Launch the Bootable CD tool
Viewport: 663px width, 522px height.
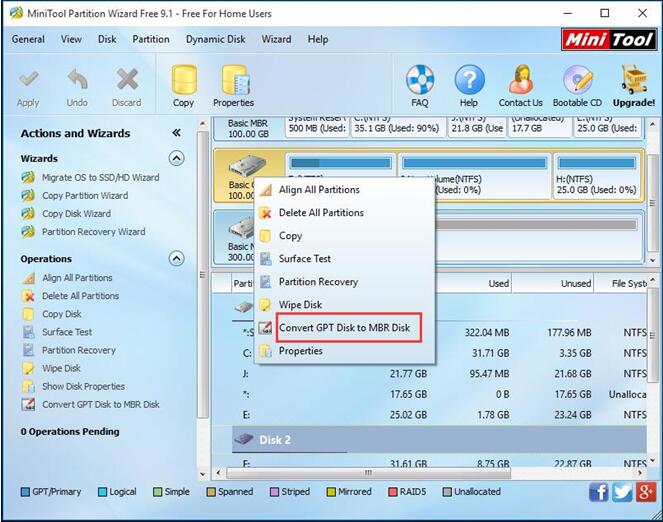[578, 79]
